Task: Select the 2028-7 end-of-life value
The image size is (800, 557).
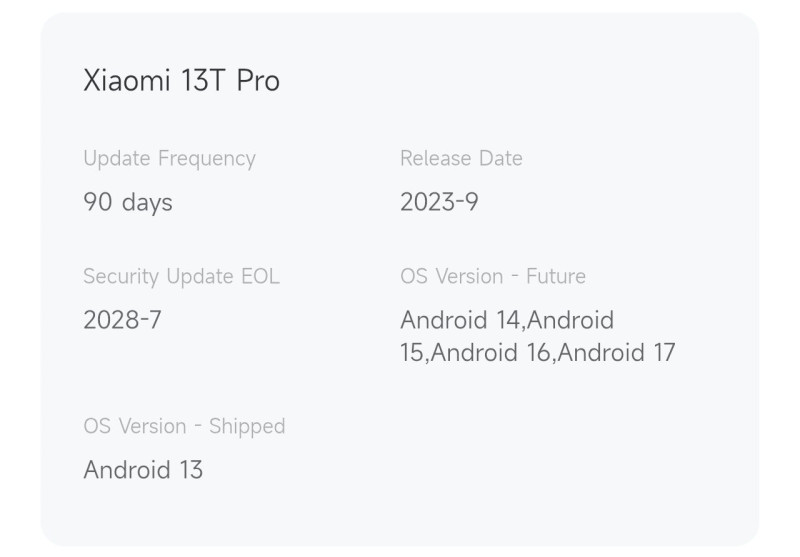Action: pos(122,320)
